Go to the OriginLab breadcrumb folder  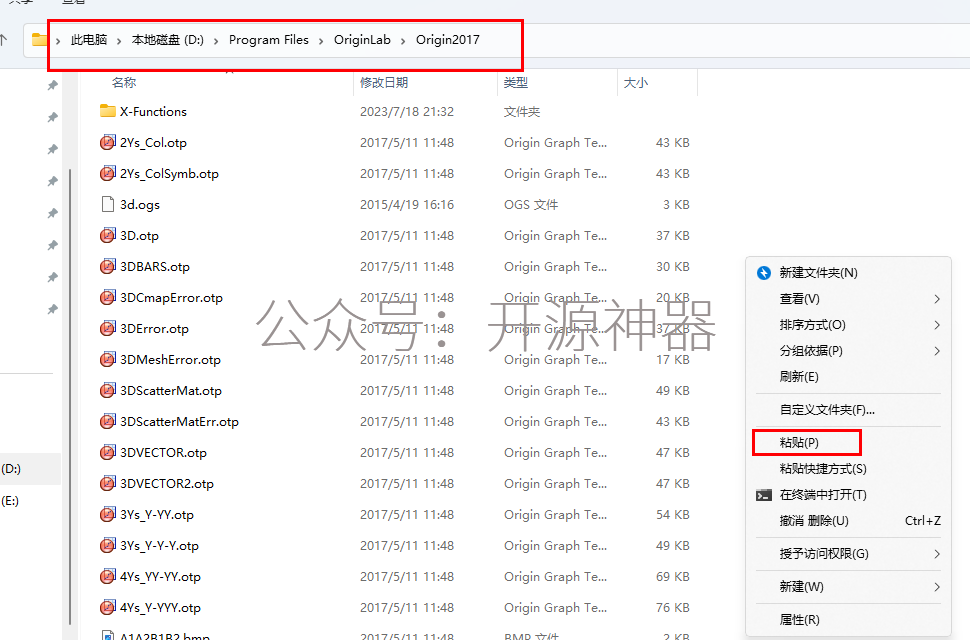click(363, 40)
